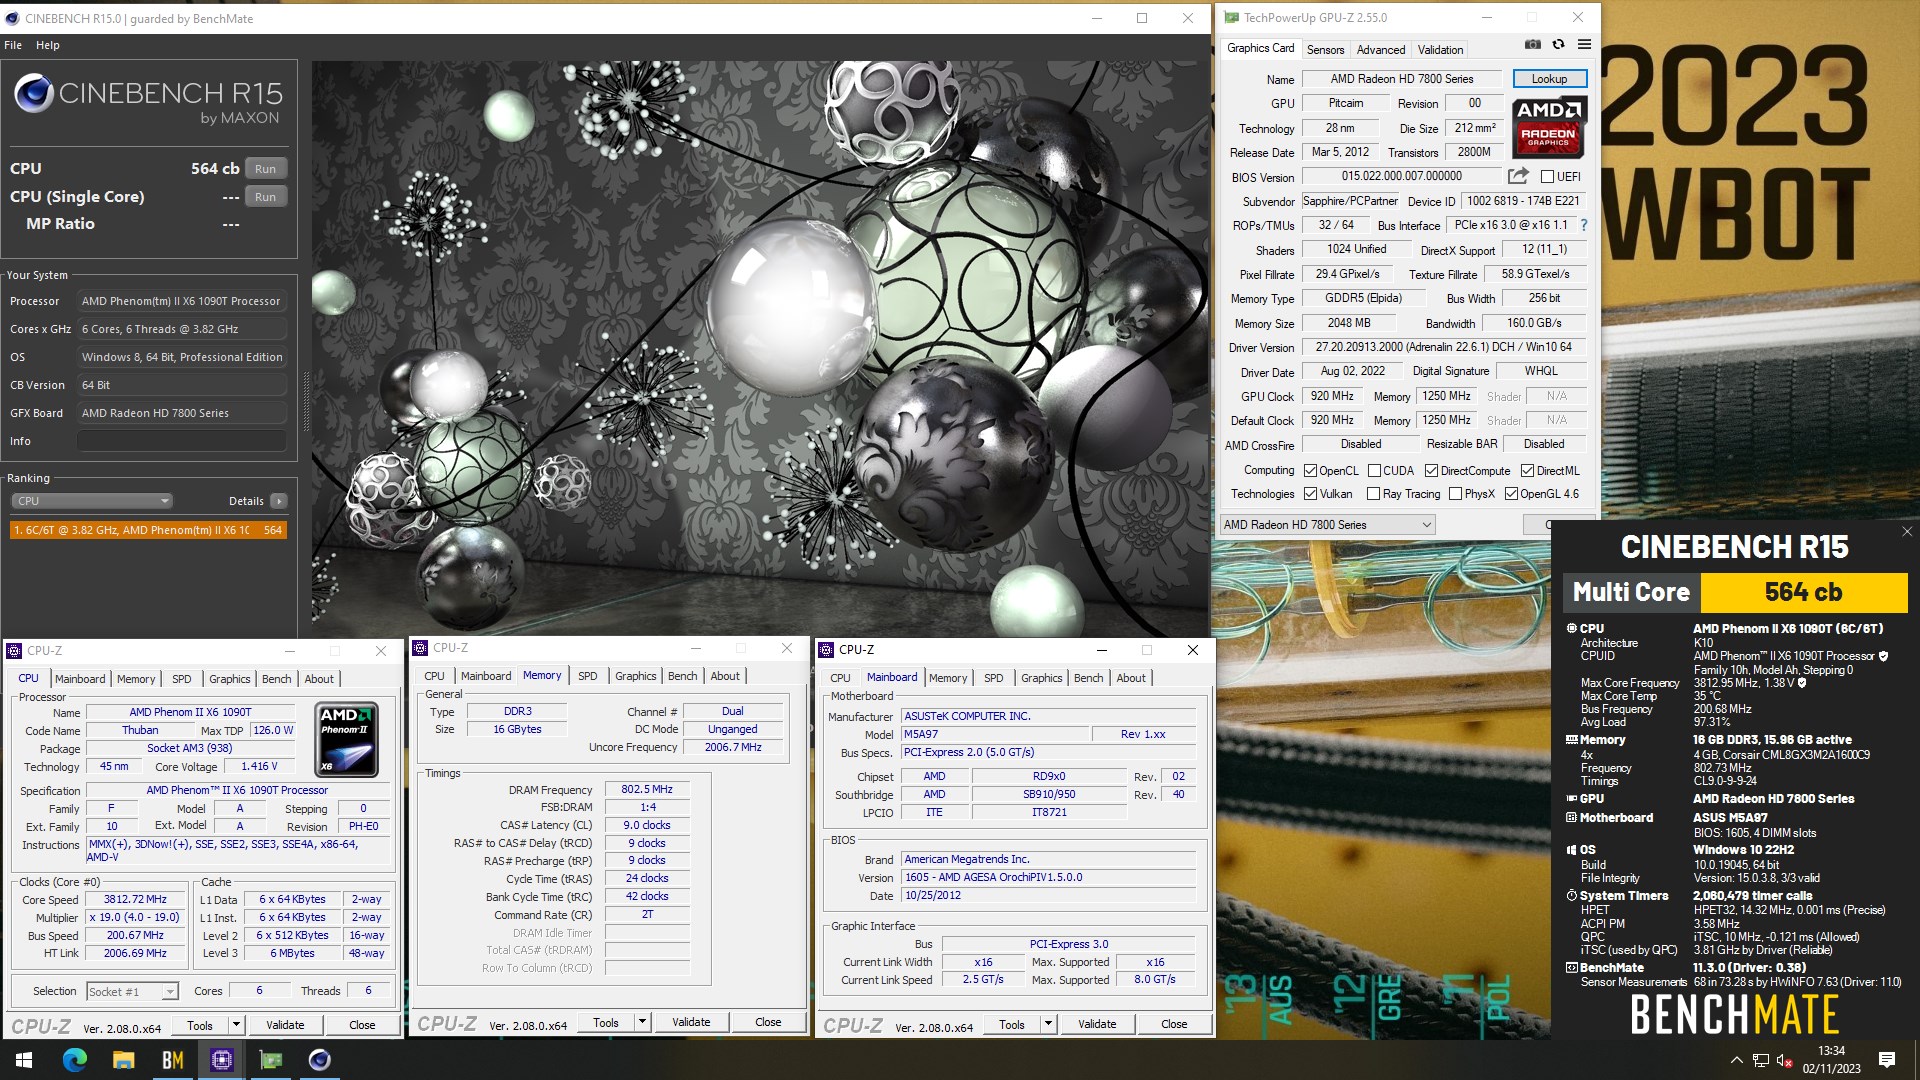The height and width of the screenshot is (1080, 1920).
Task: Click Close in the CPU-Z Mainboard window
Action: tap(1174, 1024)
